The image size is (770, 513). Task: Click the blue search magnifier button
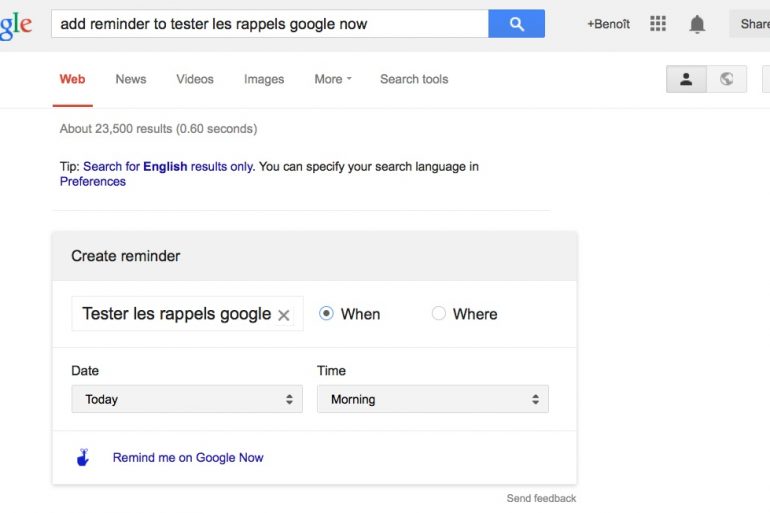(x=516, y=24)
